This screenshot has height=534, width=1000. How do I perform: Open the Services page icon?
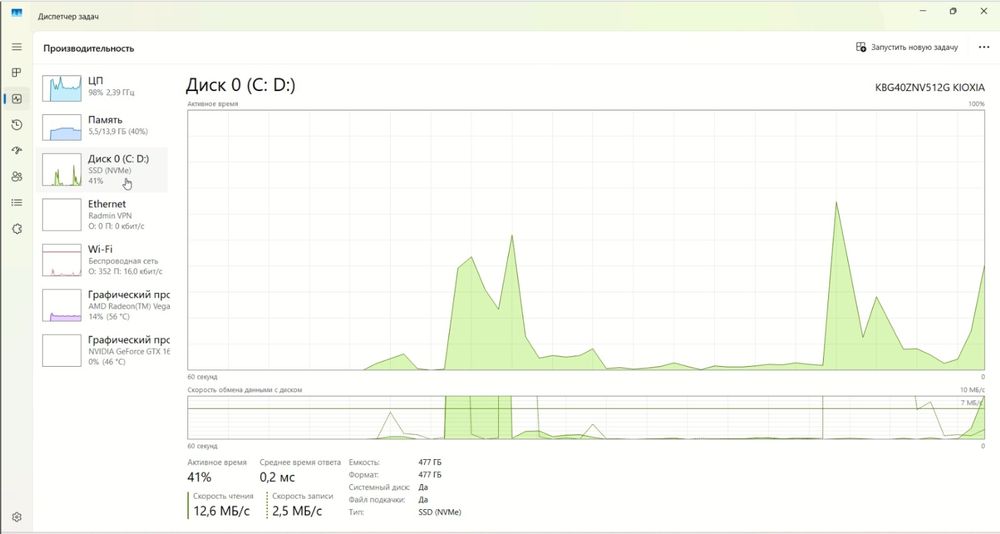[x=17, y=228]
